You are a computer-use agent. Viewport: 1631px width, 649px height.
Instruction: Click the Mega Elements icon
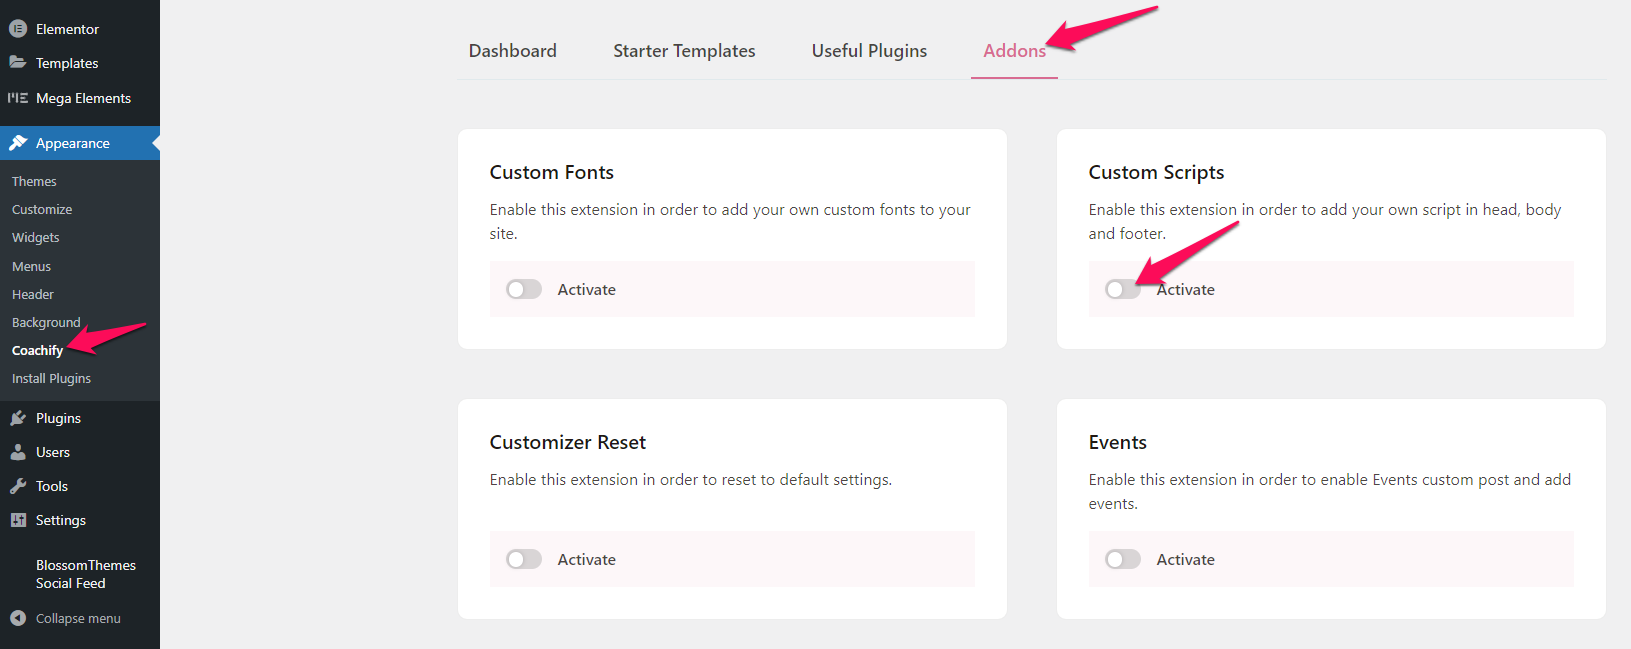[18, 98]
